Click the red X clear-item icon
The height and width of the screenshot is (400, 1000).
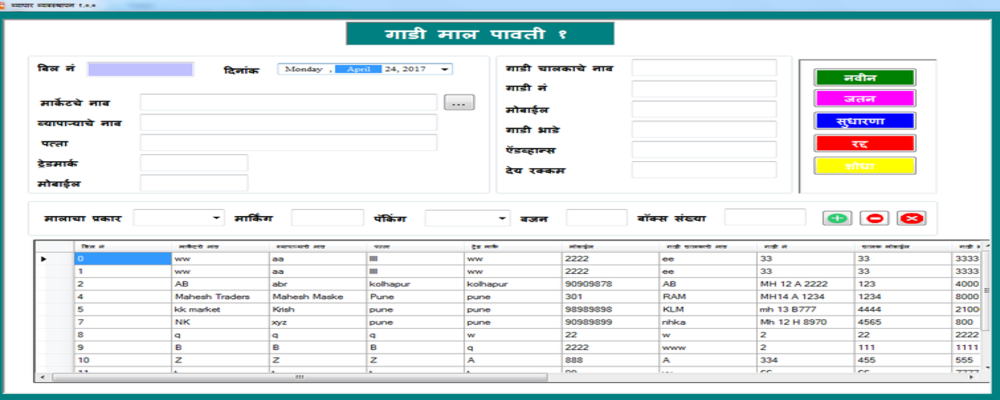(x=910, y=218)
